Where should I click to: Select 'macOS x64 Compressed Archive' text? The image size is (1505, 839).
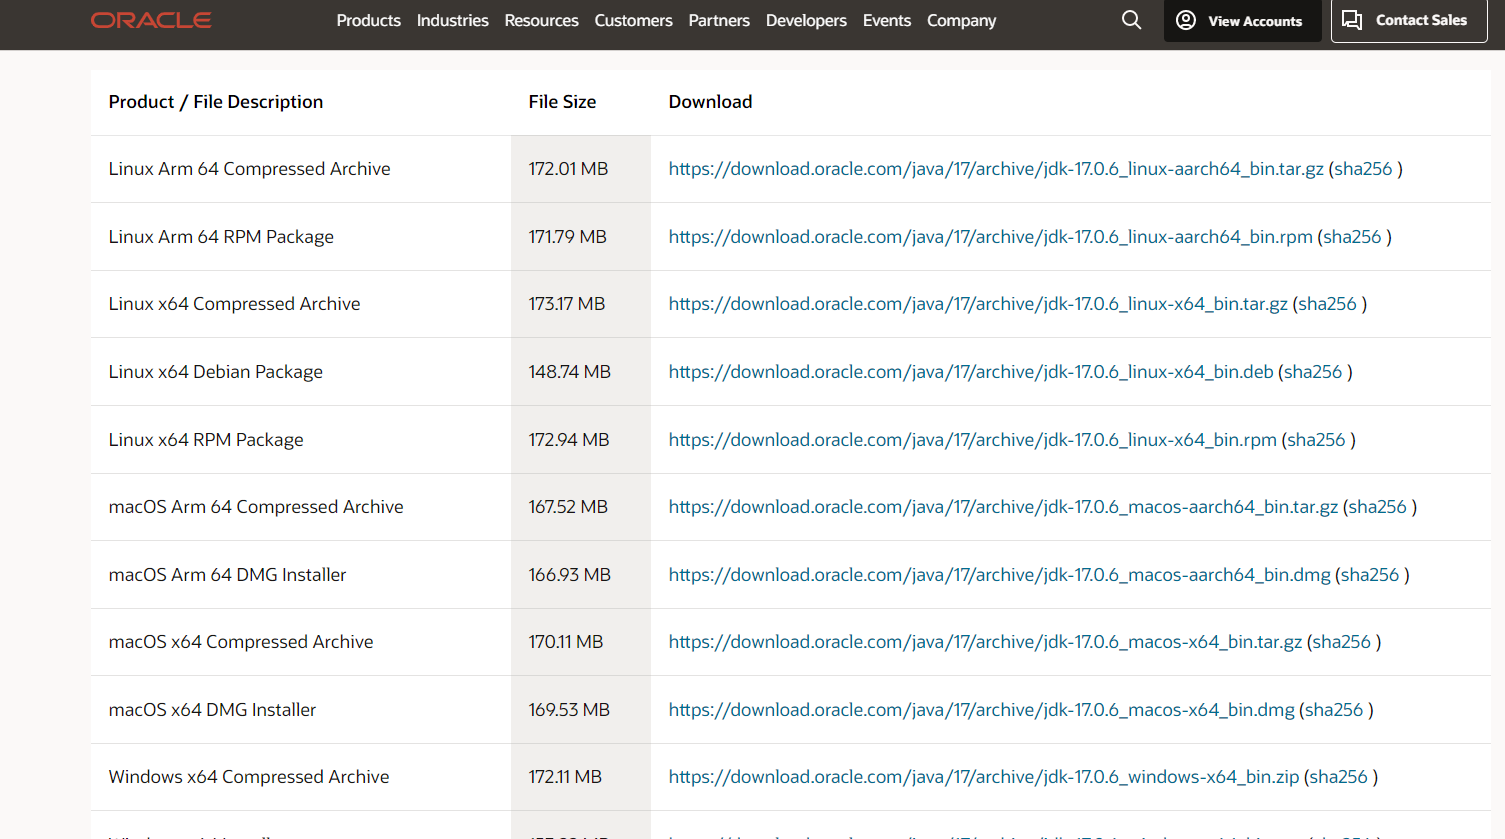[241, 642]
